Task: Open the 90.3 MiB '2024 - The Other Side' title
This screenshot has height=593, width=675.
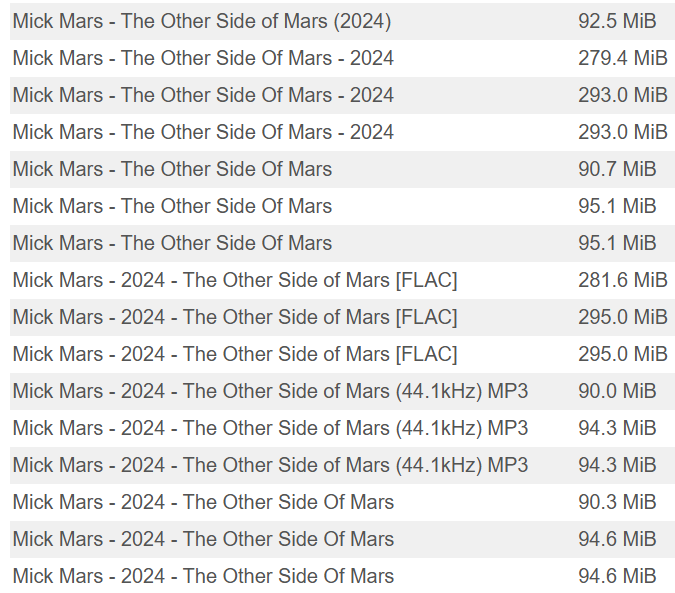Action: 203,502
